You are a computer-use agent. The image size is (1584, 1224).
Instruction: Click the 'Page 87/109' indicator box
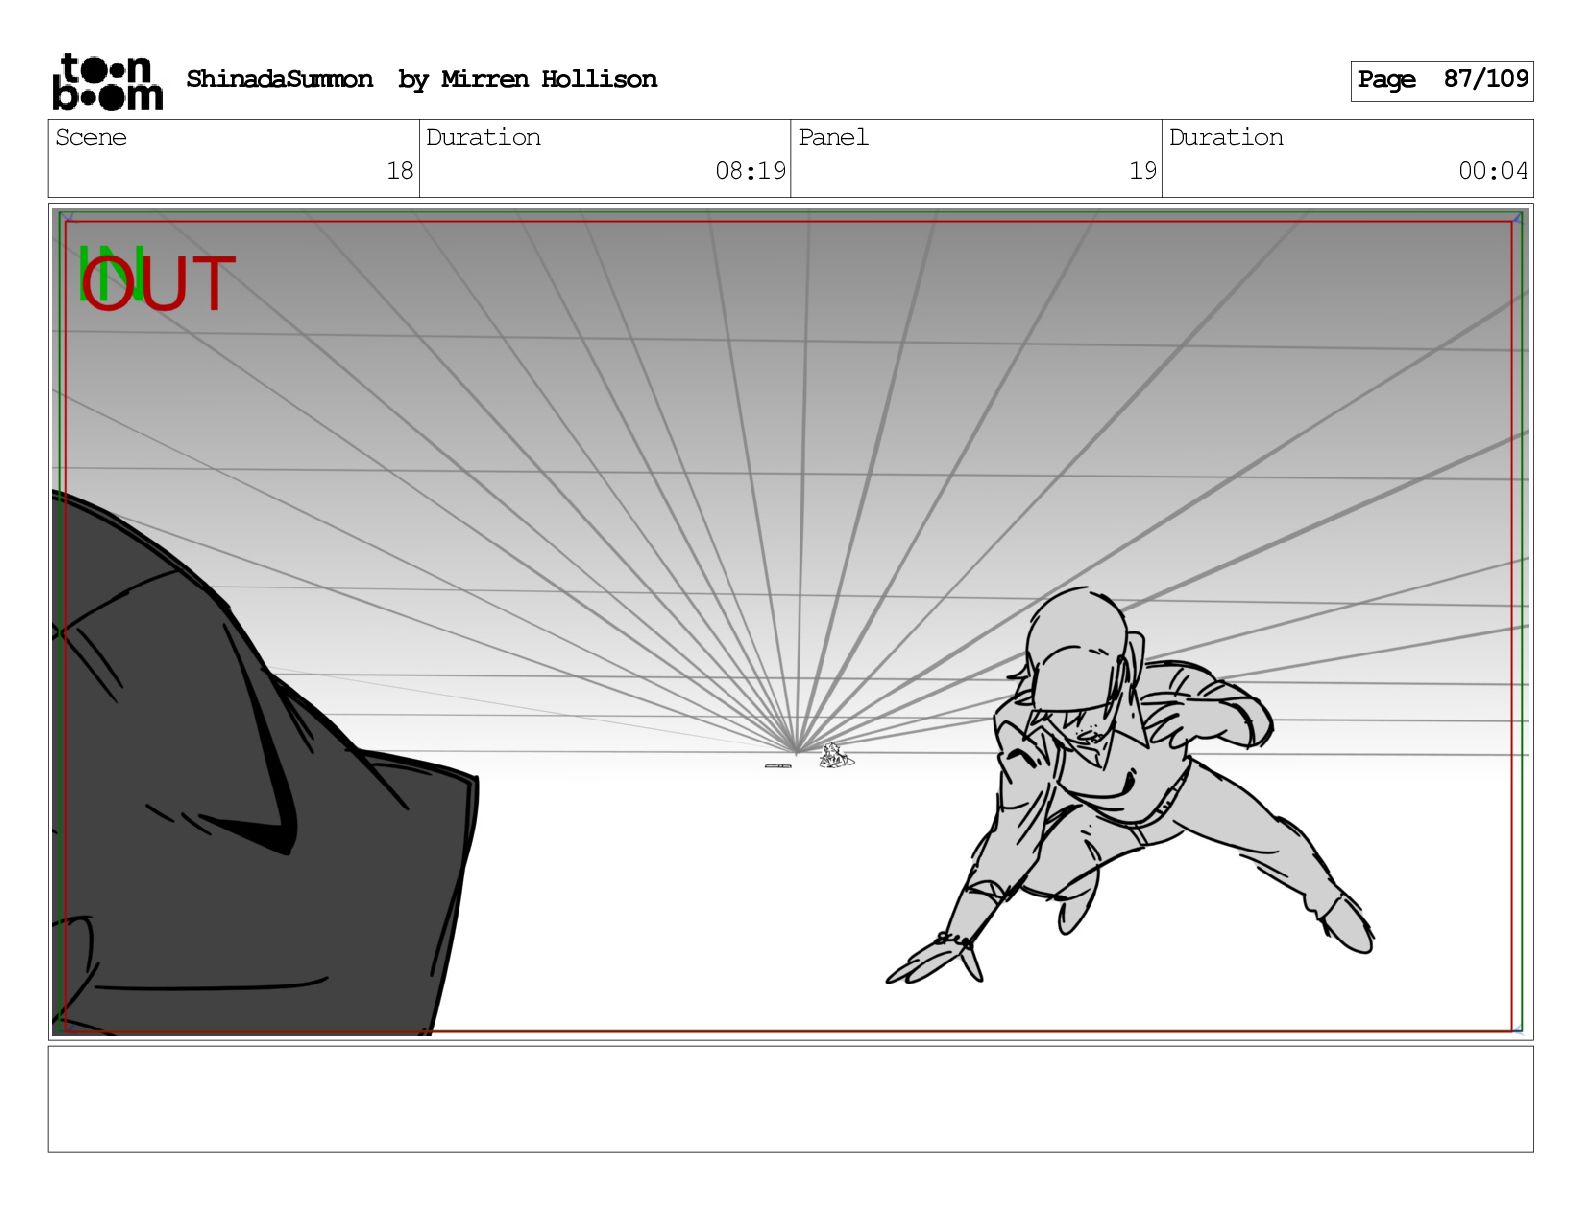point(1441,81)
